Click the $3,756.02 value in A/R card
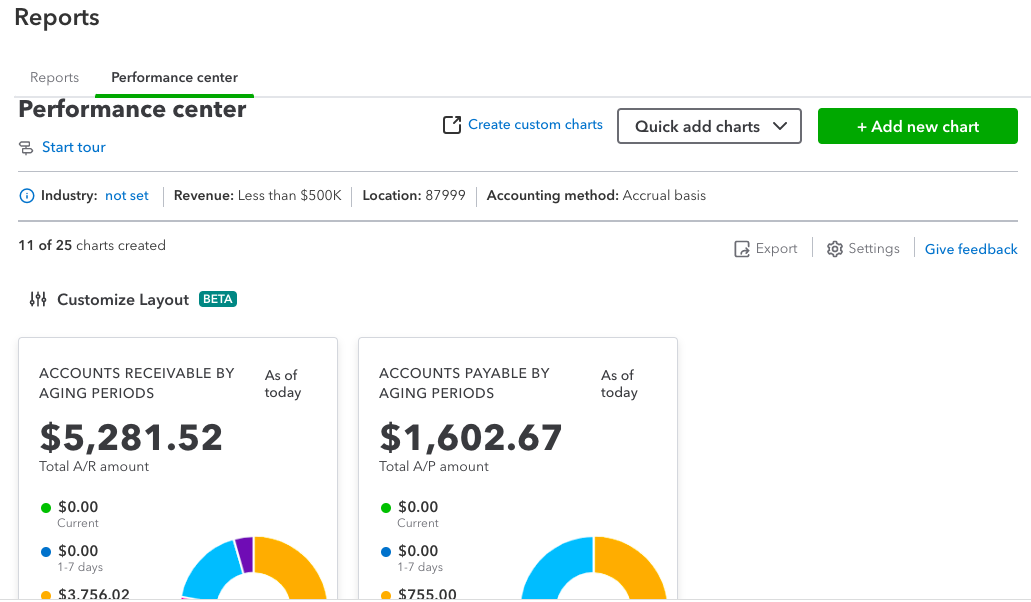This screenshot has width=1031, height=602. [x=94, y=593]
